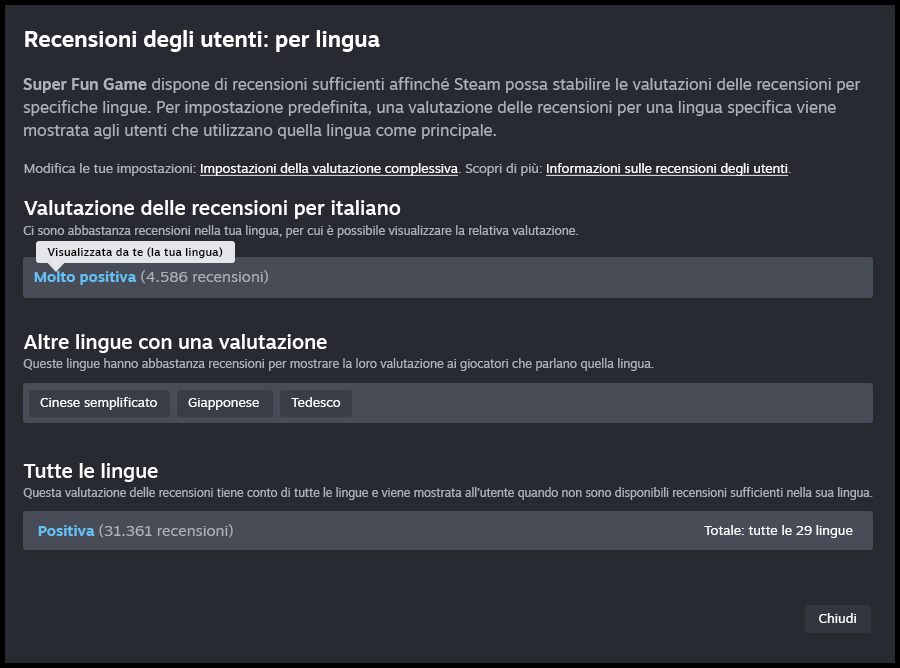This screenshot has height=668, width=900.
Task: Click the '(4.586 recensioni)' review count
Action: point(204,277)
